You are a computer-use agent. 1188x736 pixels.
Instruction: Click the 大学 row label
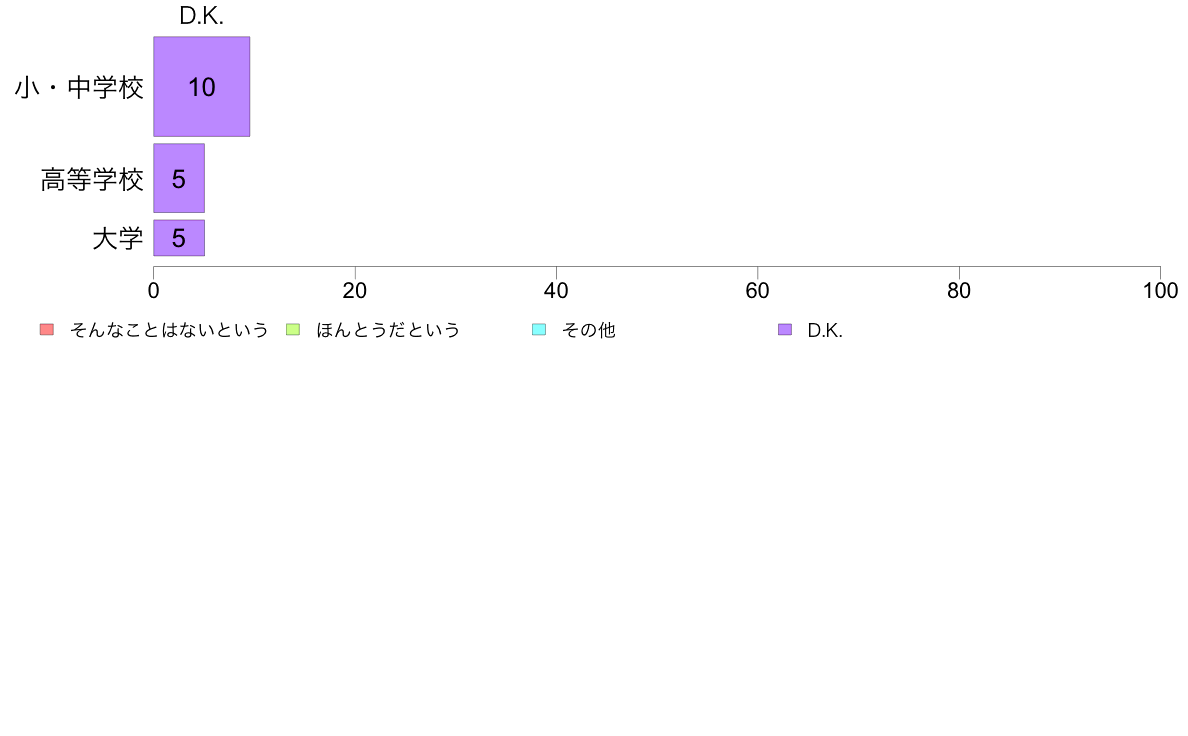[117, 239]
